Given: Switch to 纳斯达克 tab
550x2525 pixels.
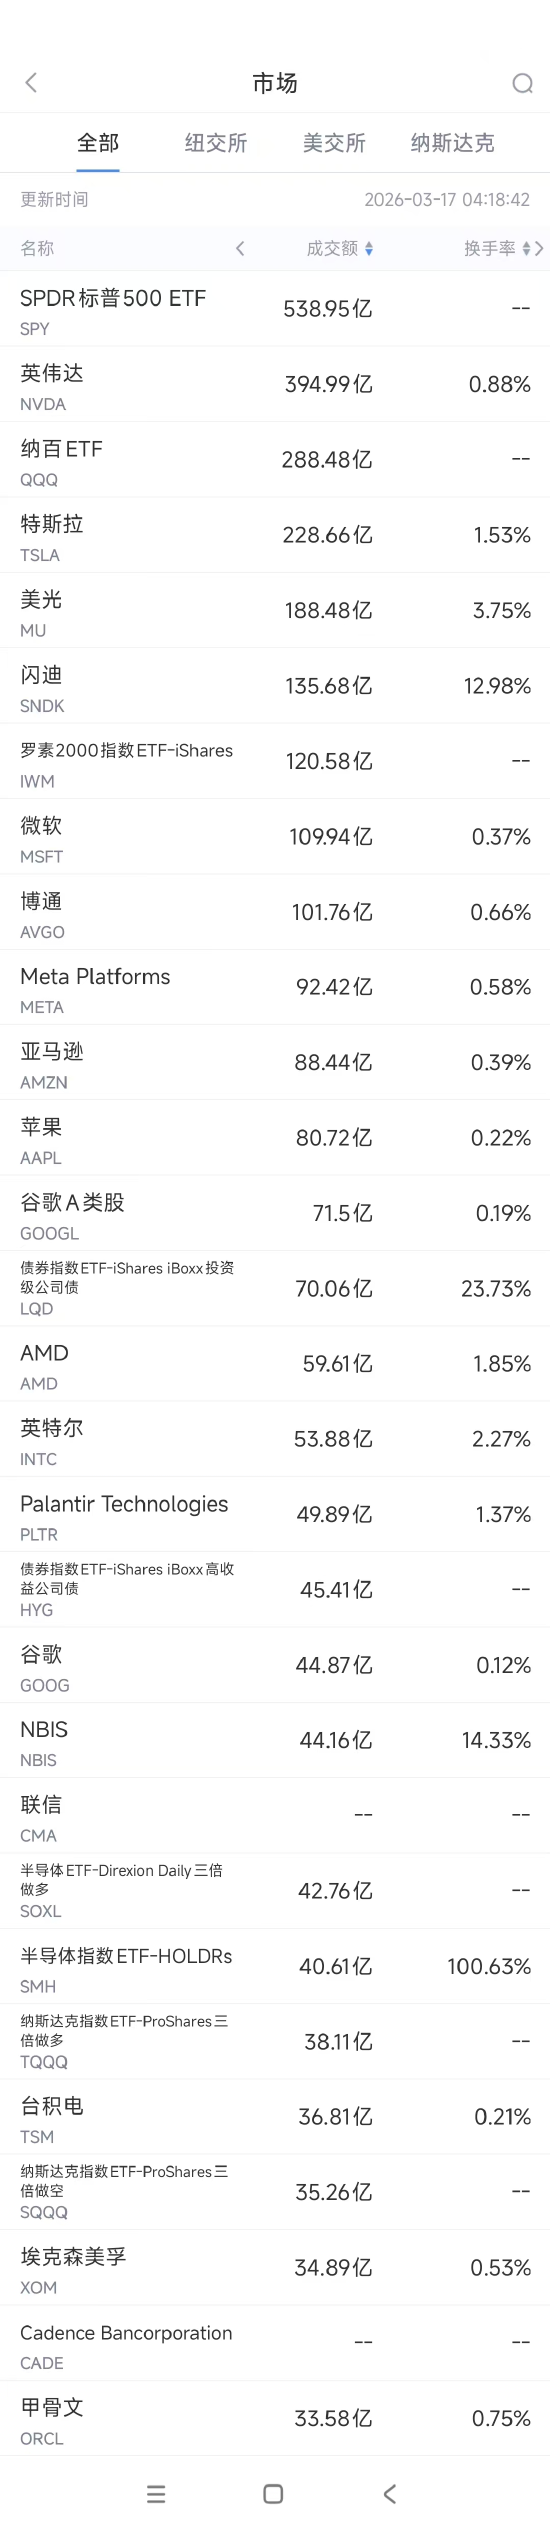Looking at the screenshot, I should [x=452, y=143].
